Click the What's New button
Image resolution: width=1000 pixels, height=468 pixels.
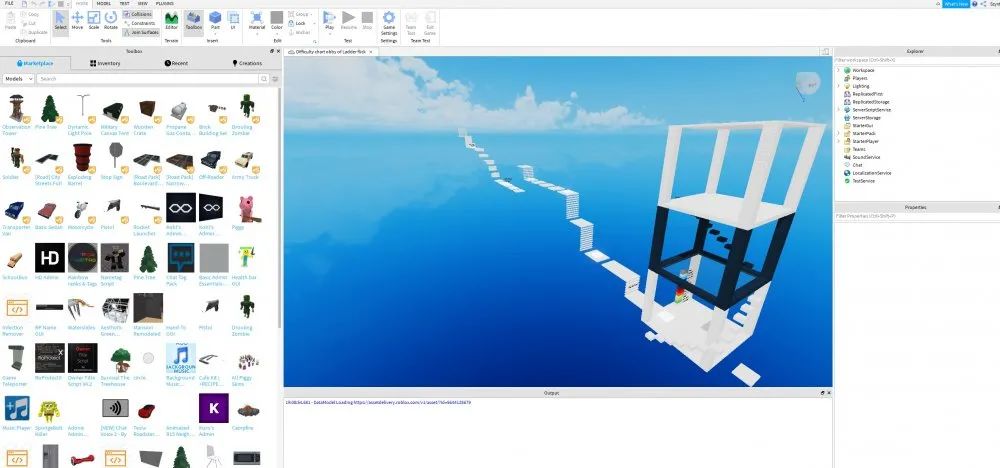[x=955, y=4]
